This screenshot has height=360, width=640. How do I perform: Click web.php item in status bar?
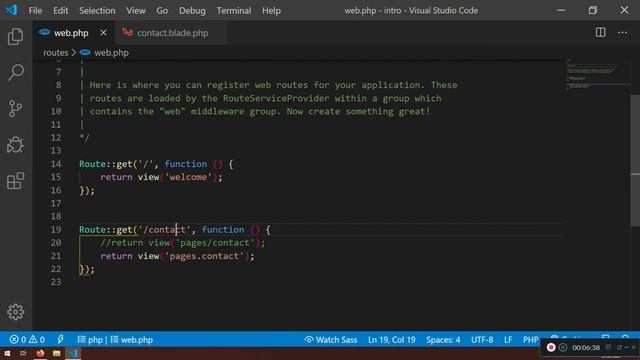(131, 340)
